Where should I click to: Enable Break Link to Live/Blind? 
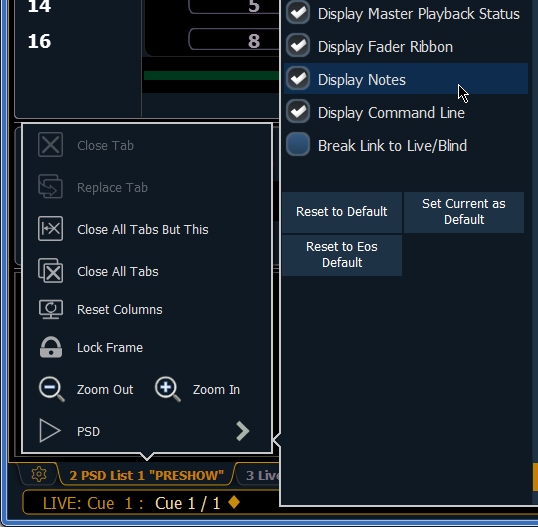click(298, 144)
